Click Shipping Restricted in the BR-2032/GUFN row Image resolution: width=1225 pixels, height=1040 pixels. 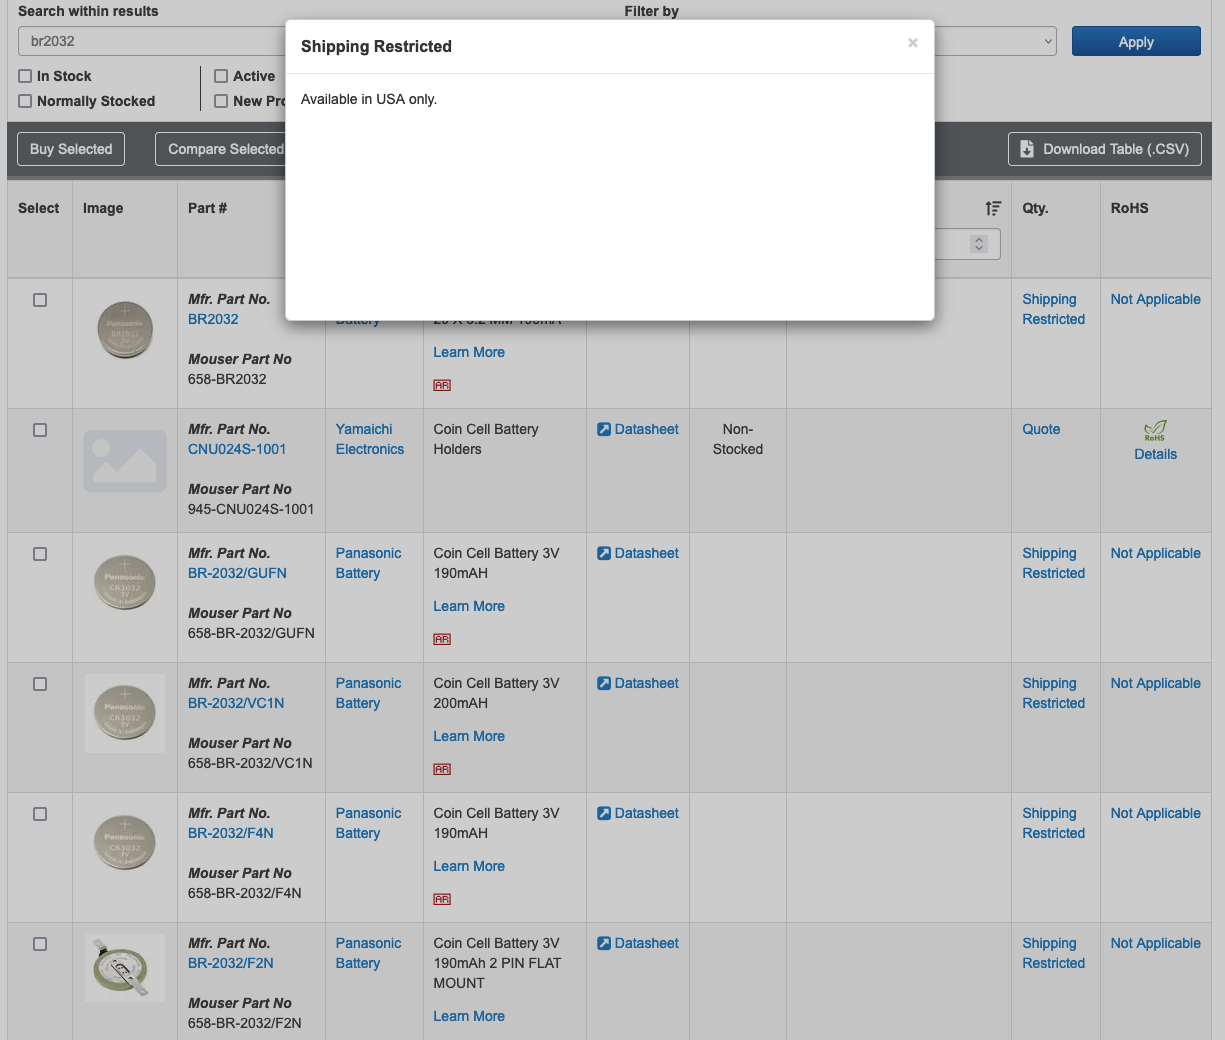click(x=1053, y=563)
